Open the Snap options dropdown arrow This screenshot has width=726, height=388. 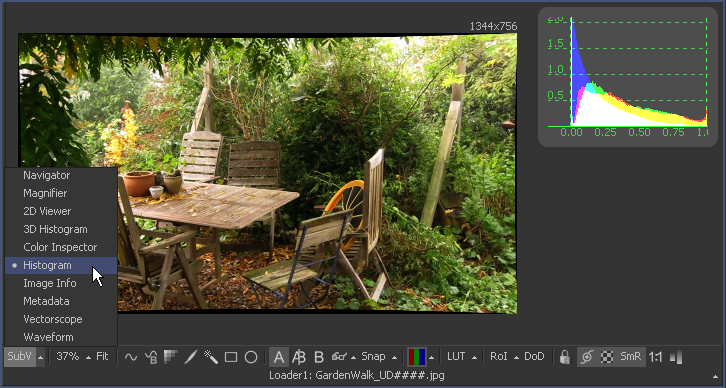(394, 357)
